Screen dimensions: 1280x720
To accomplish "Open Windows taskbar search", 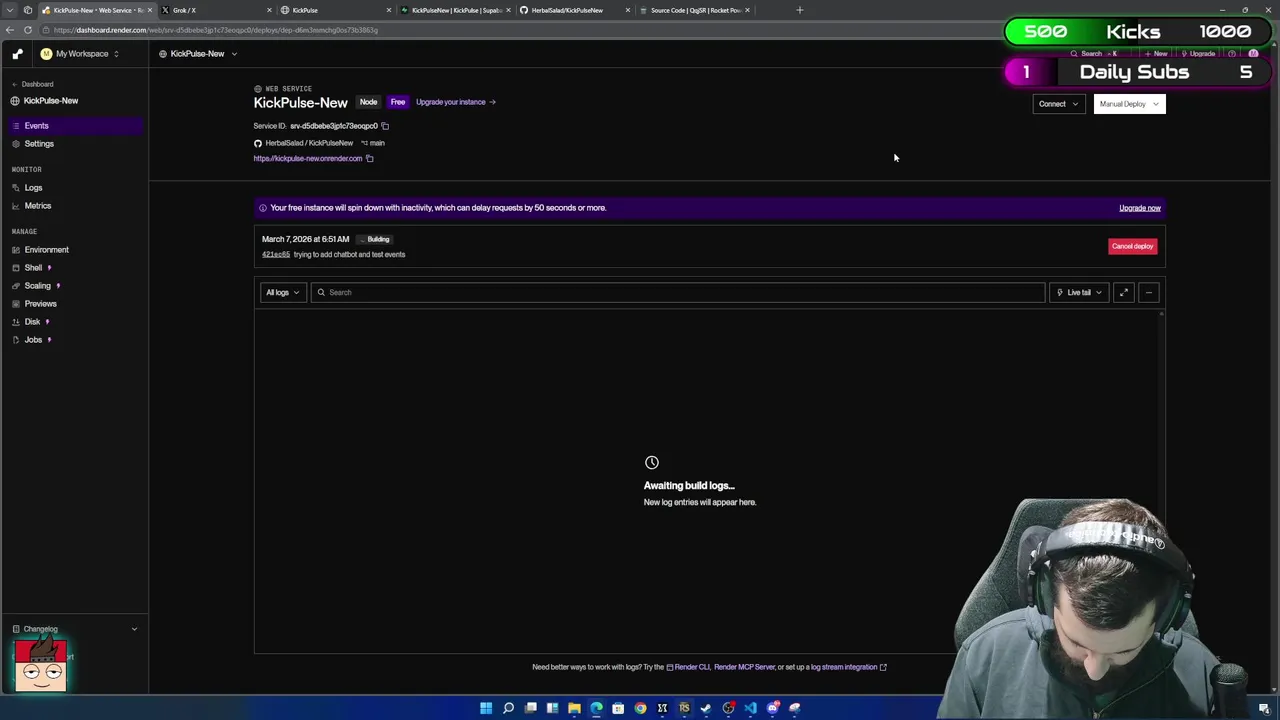I will [508, 708].
